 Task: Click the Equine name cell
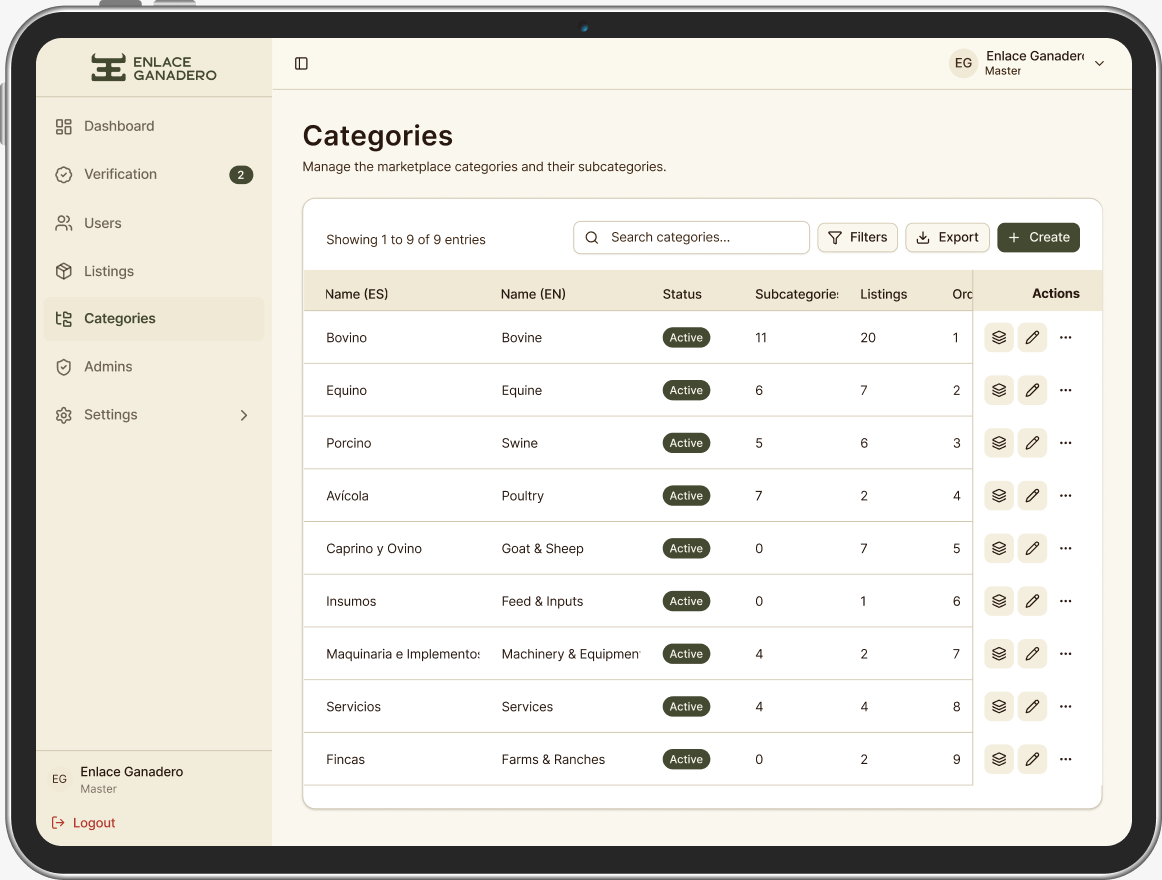522,391
